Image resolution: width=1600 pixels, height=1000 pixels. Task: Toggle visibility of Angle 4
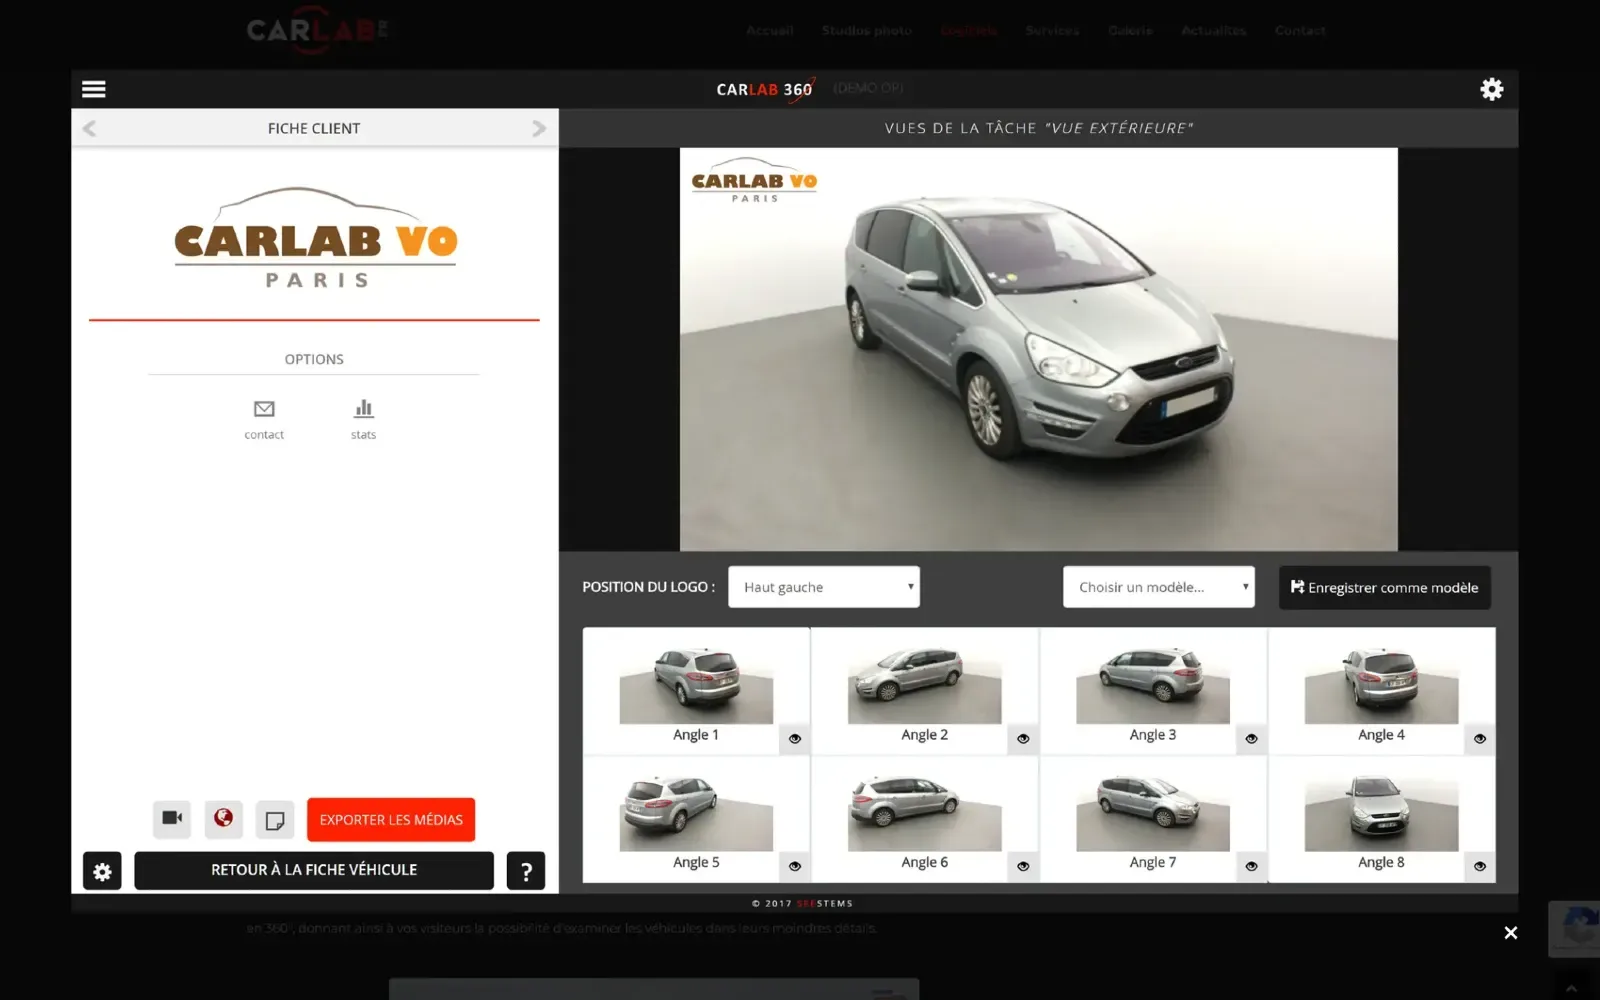click(x=1480, y=739)
